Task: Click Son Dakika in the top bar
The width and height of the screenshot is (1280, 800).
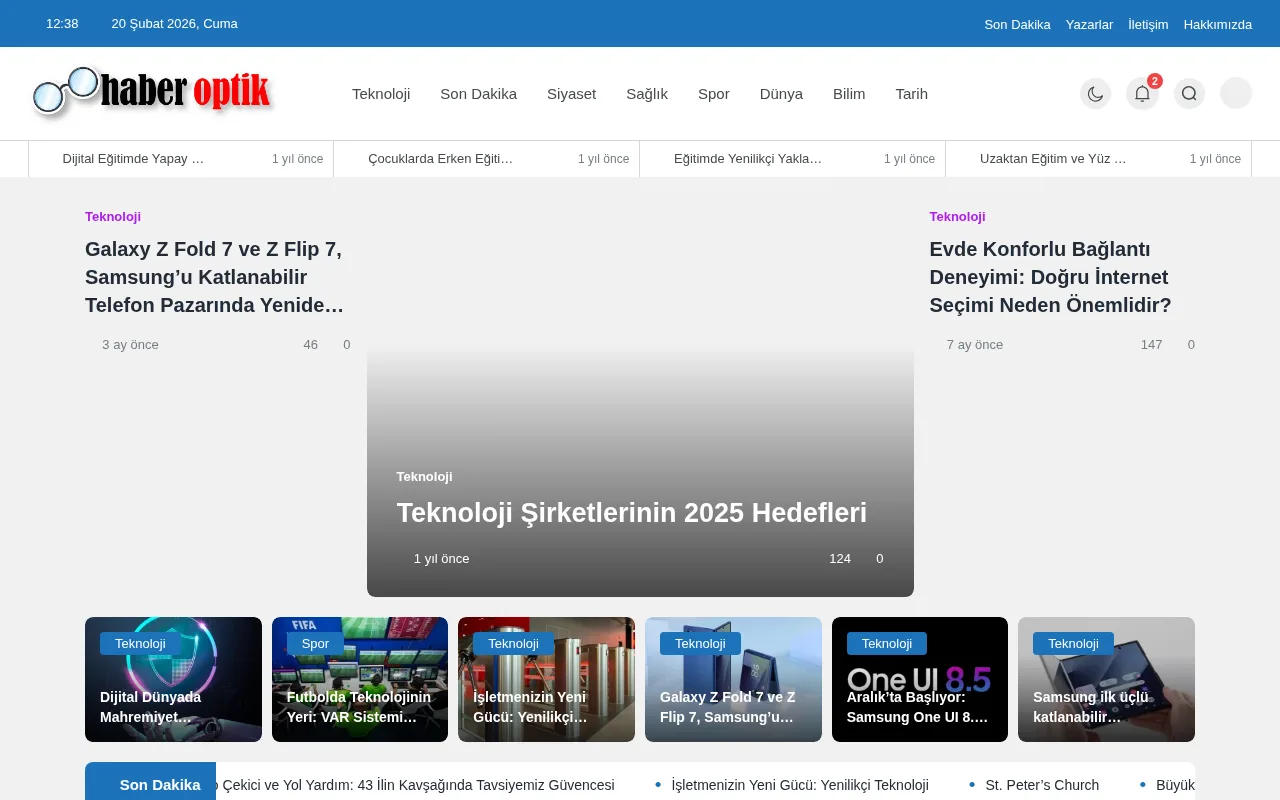Action: tap(1017, 24)
